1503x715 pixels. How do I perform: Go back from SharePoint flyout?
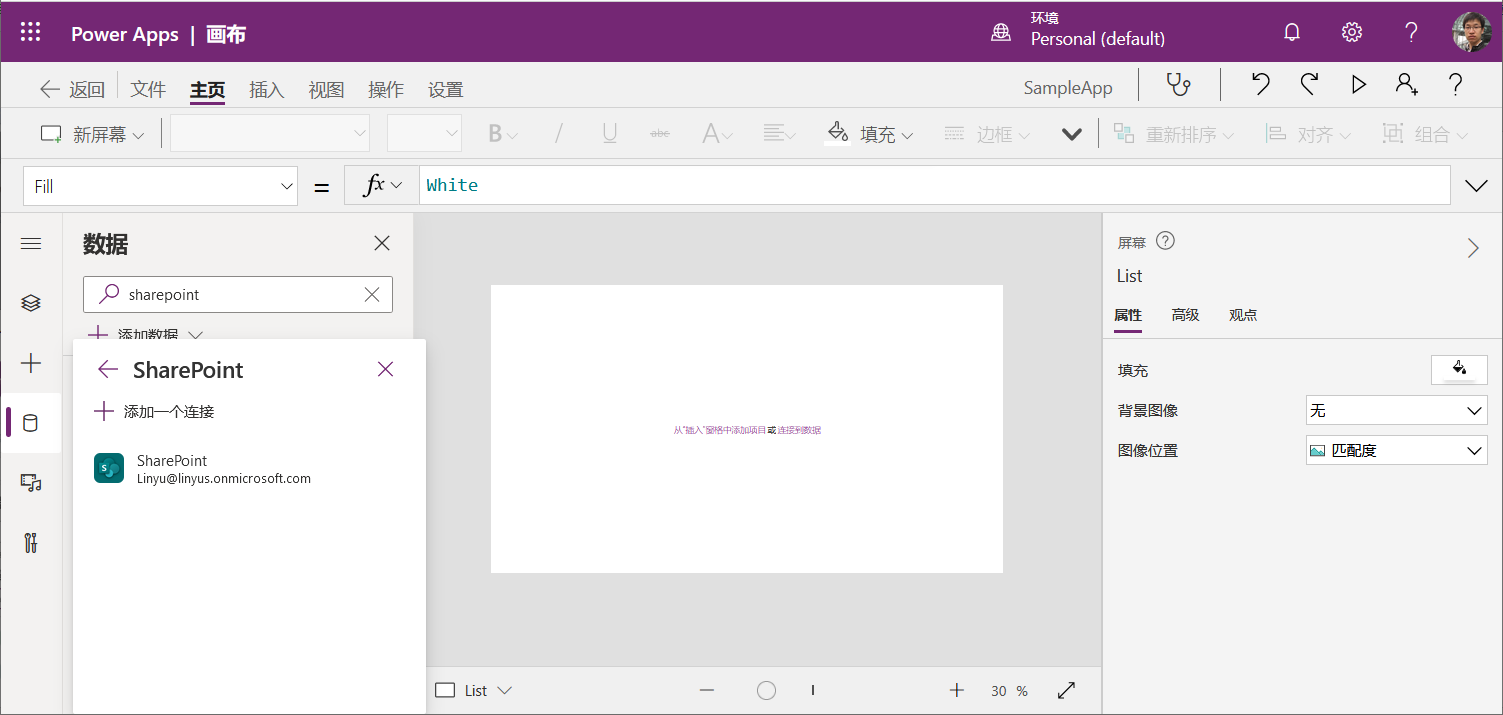tap(108, 370)
